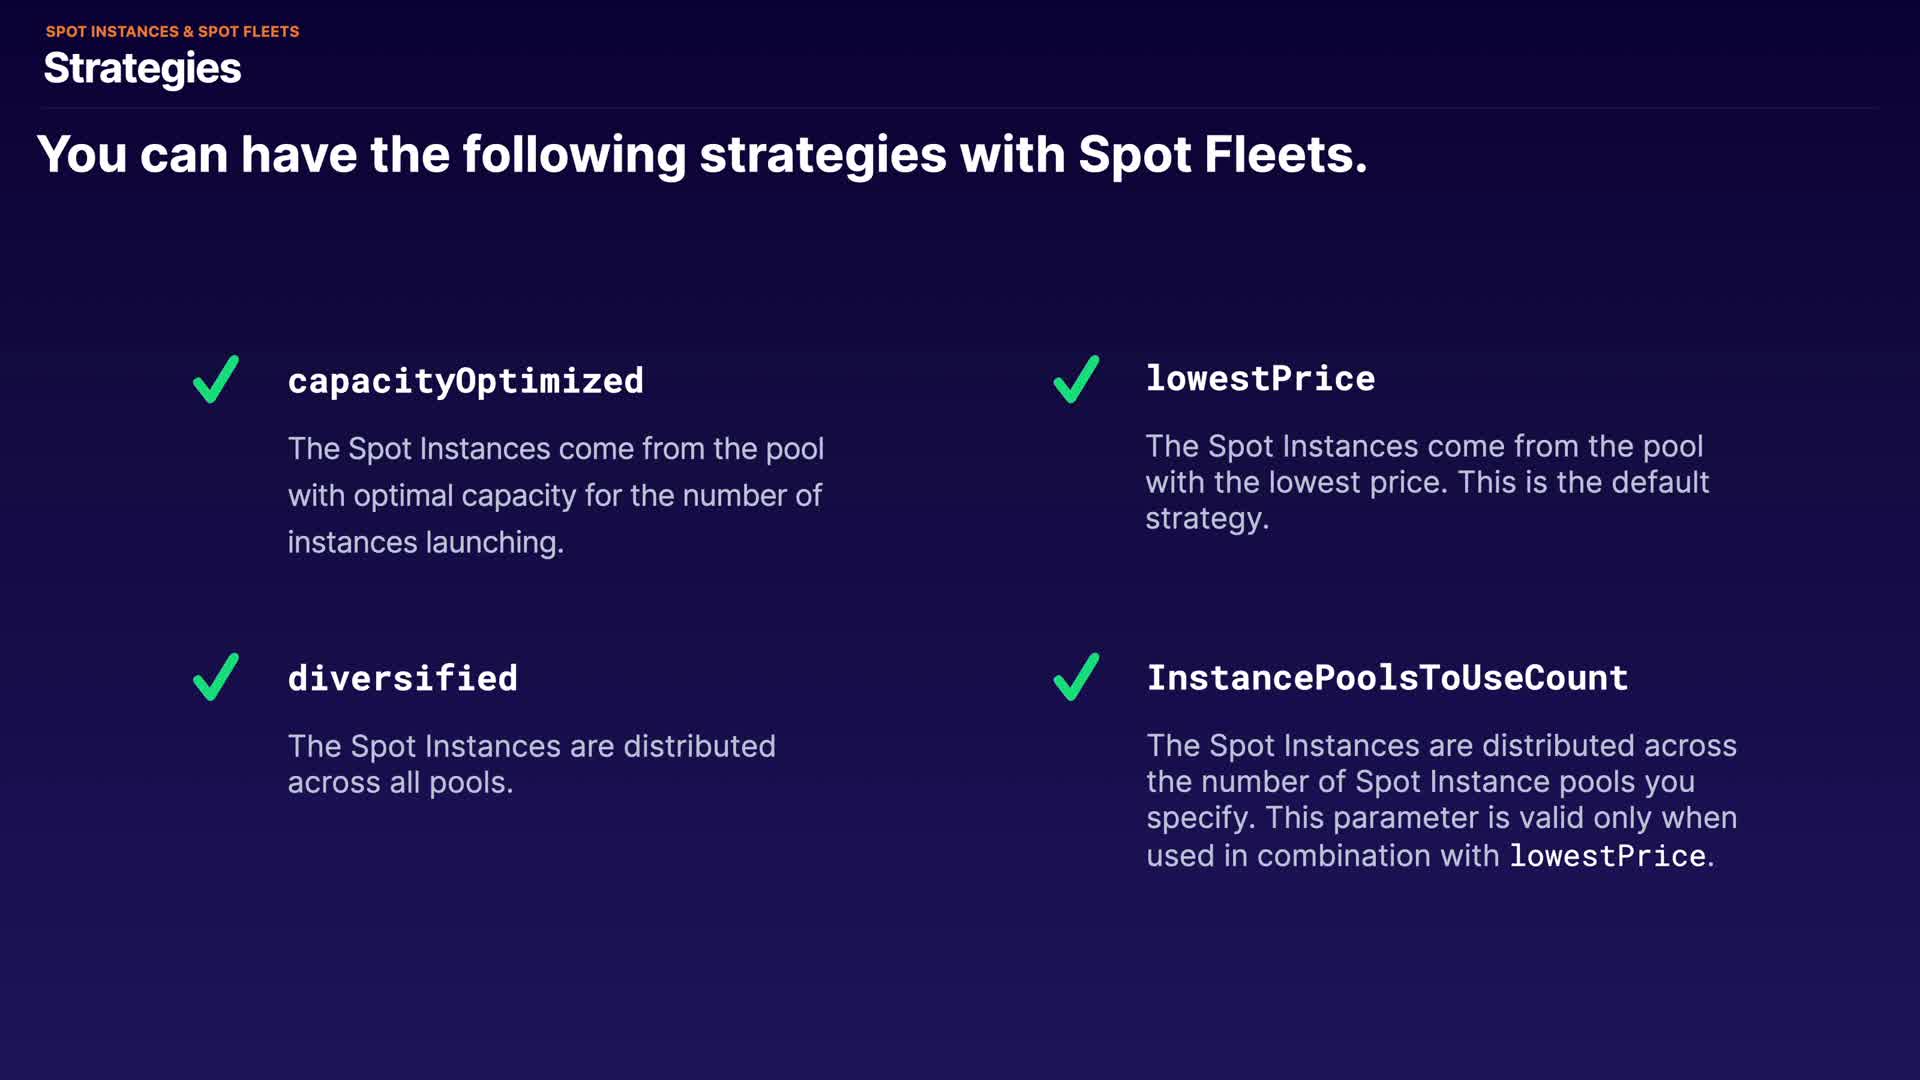Click the inline lowestPrice code at paragraph end
The height and width of the screenshot is (1080, 1920).
[1607, 857]
